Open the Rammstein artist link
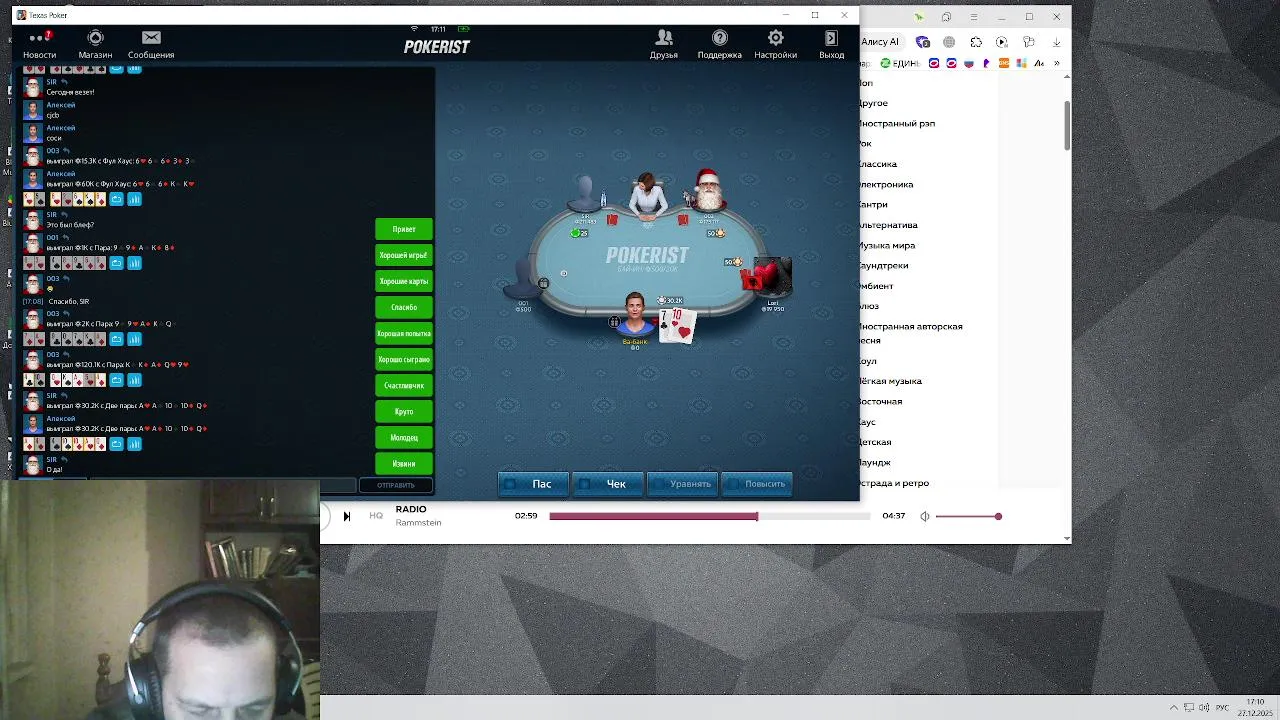1280x720 pixels. click(x=418, y=523)
